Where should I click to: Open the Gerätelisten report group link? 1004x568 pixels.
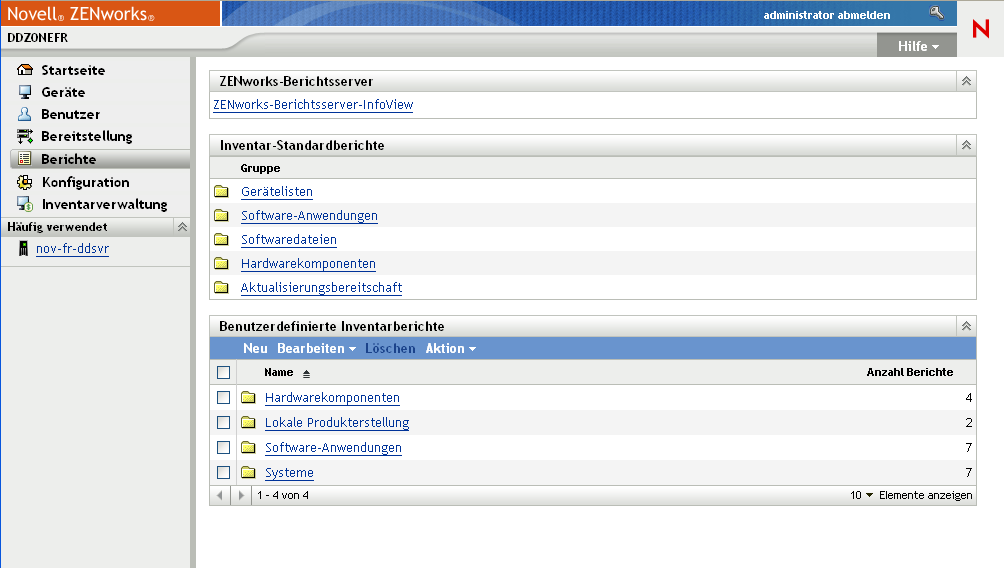pos(277,191)
